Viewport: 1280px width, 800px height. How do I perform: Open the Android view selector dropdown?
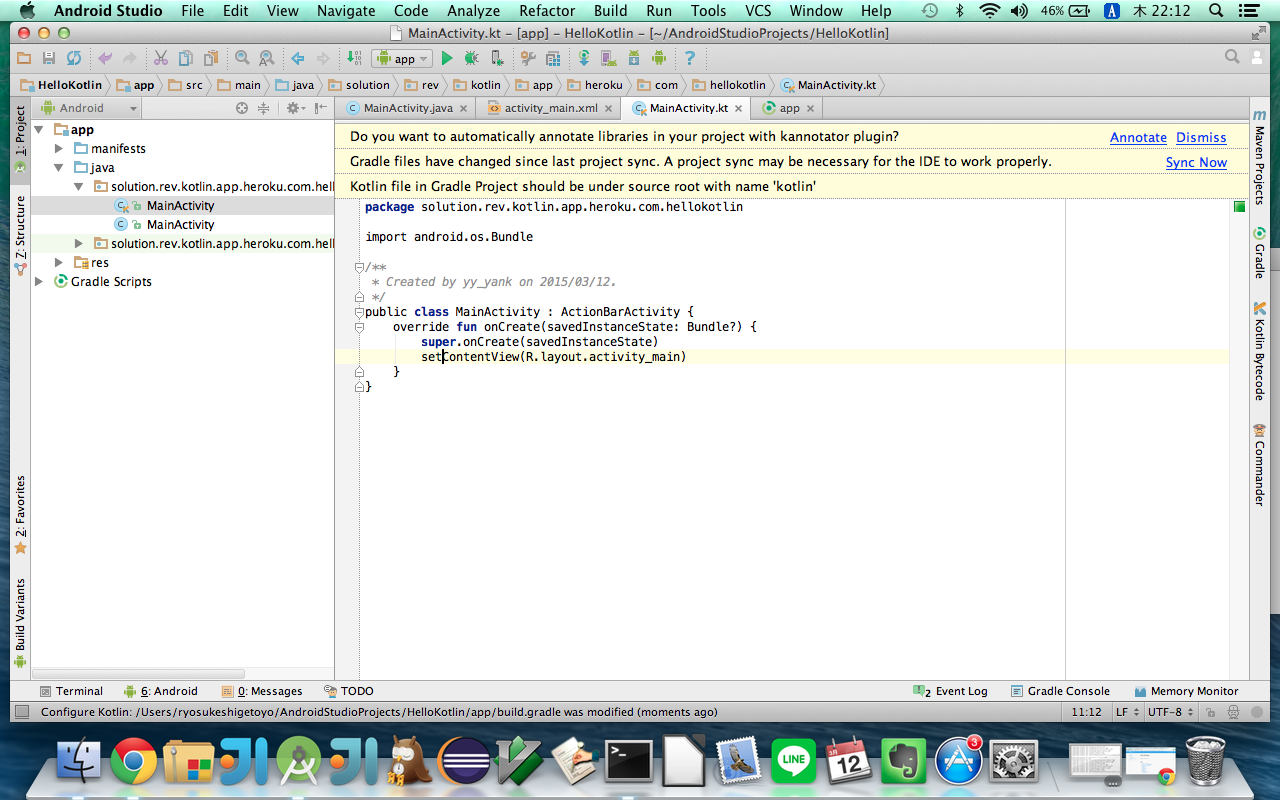tap(87, 108)
